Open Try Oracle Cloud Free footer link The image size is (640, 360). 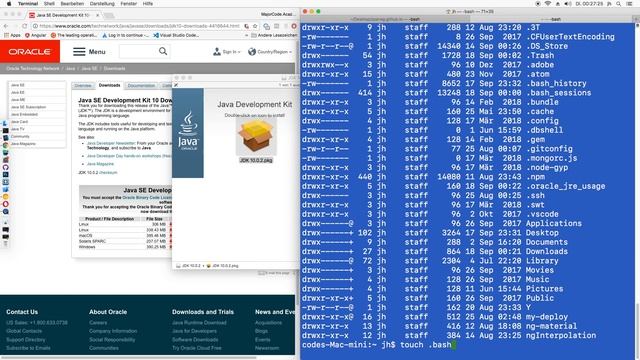tap(197, 348)
